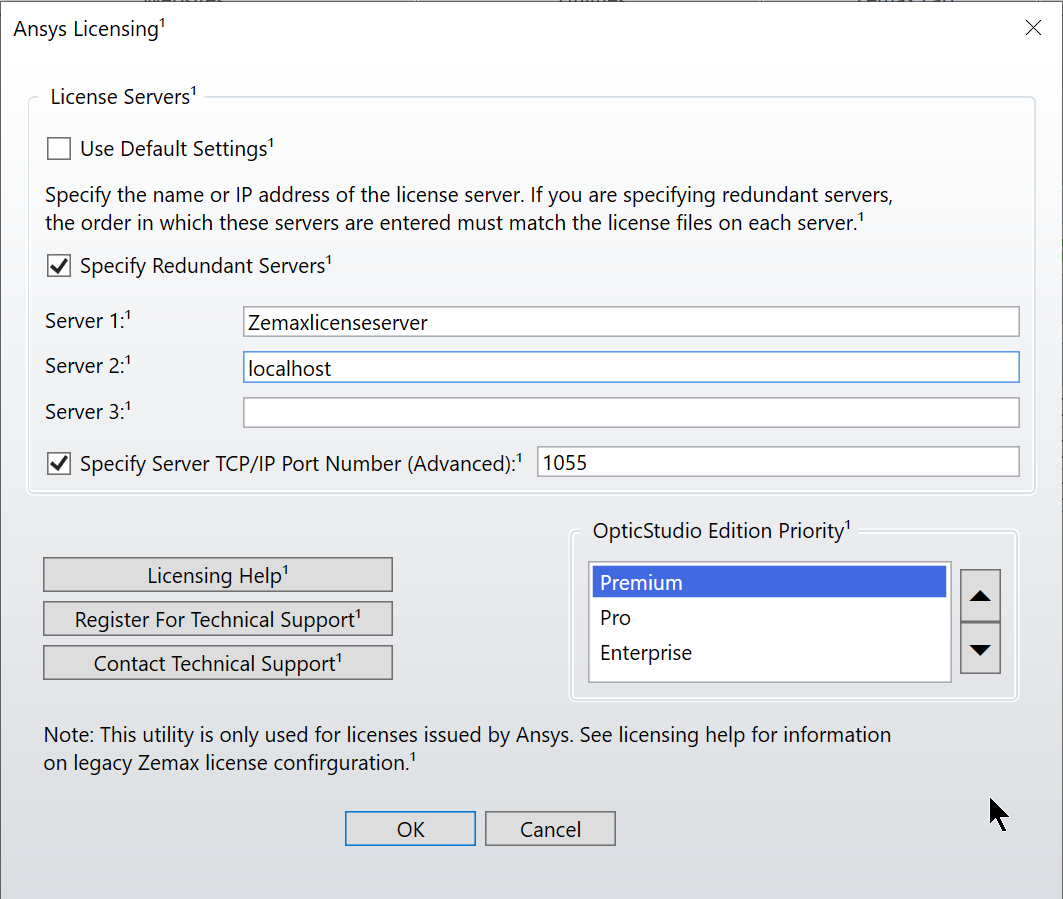Image resolution: width=1063 pixels, height=899 pixels.
Task: Focus the Server 2 localhost field
Action: pos(631,367)
